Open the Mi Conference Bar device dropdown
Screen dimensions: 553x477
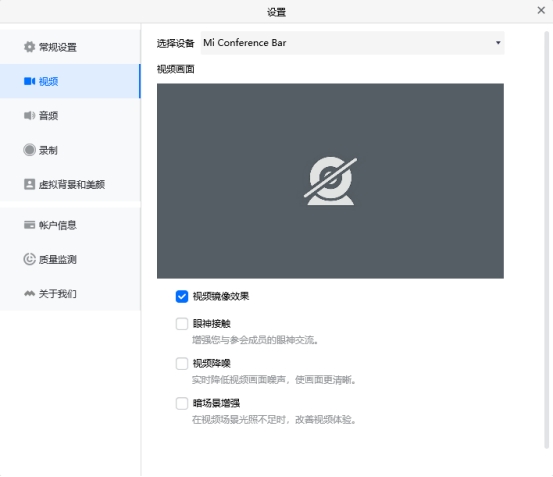(x=352, y=43)
